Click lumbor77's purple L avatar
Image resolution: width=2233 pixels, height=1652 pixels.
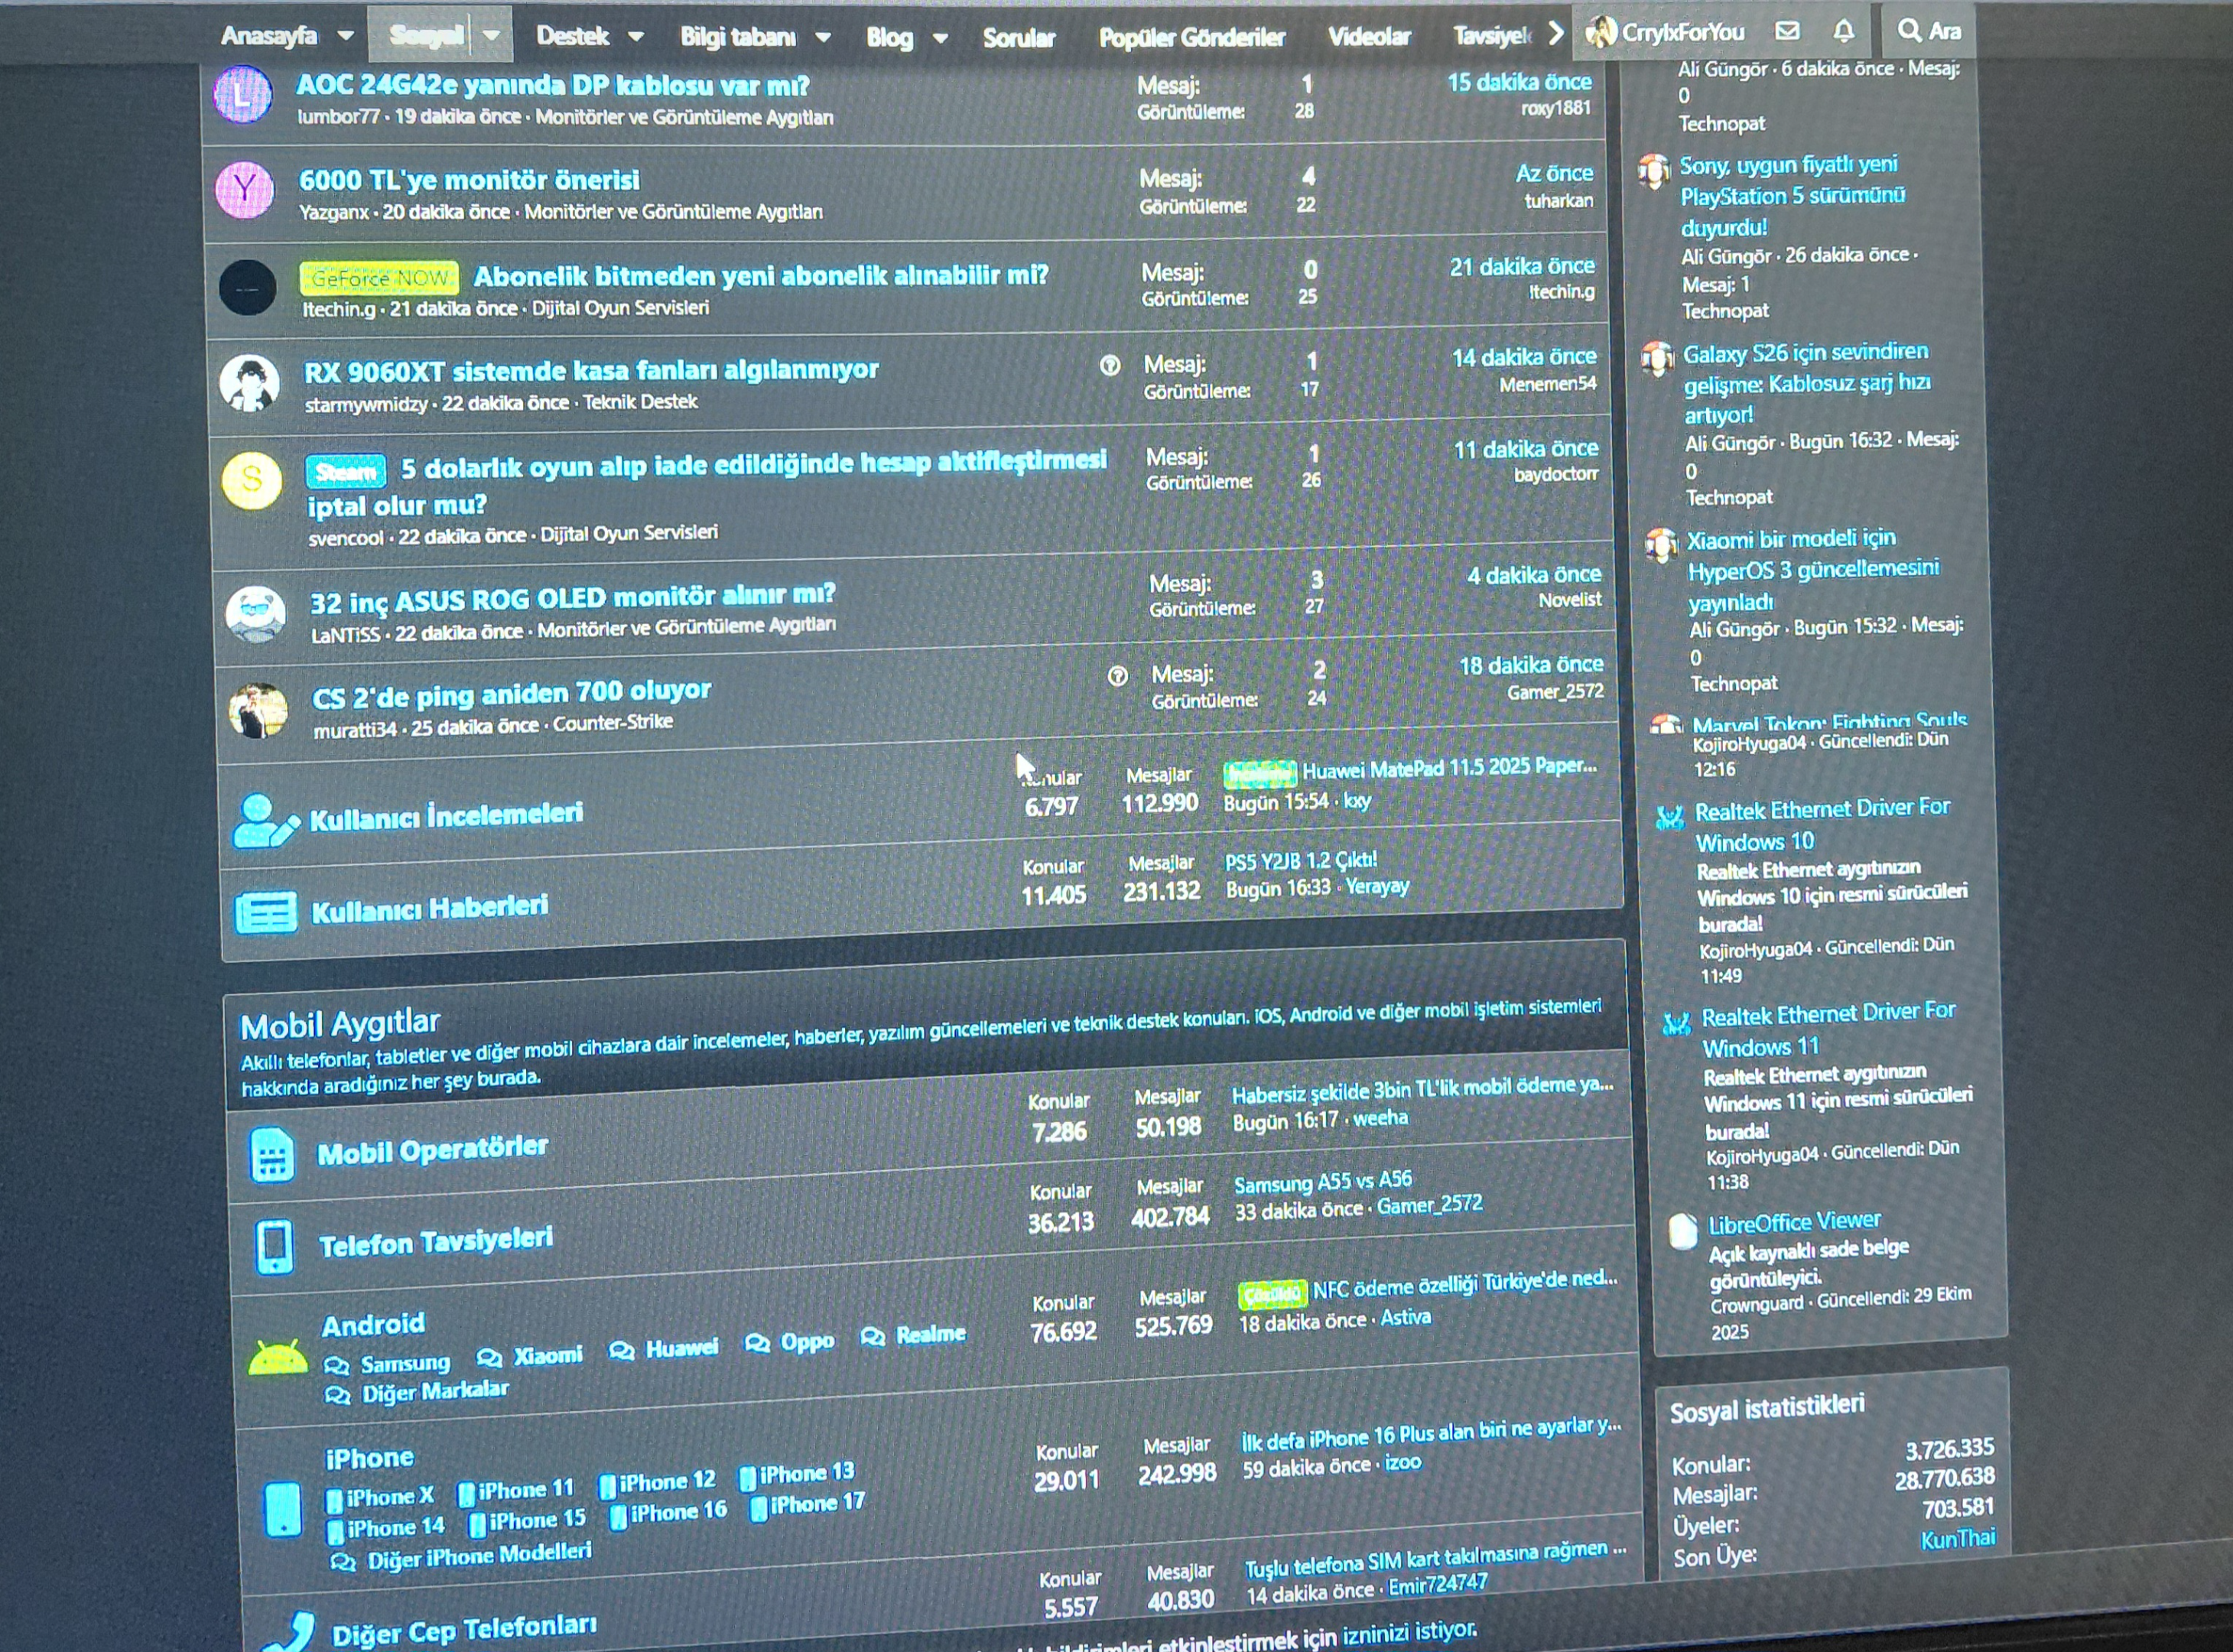click(243, 95)
